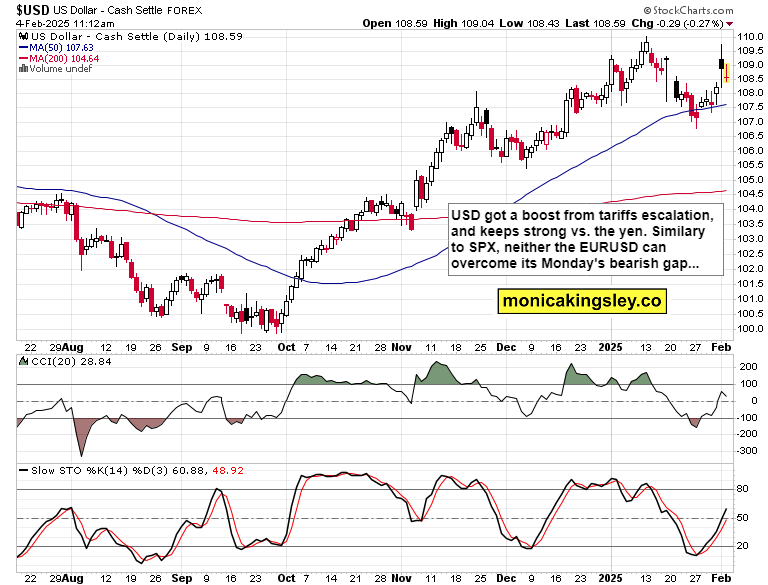The width and height of the screenshot is (768, 585).
Task: Click 'US Dollar - Cash Settle (Daily) 108.59' legend
Action: click(137, 36)
